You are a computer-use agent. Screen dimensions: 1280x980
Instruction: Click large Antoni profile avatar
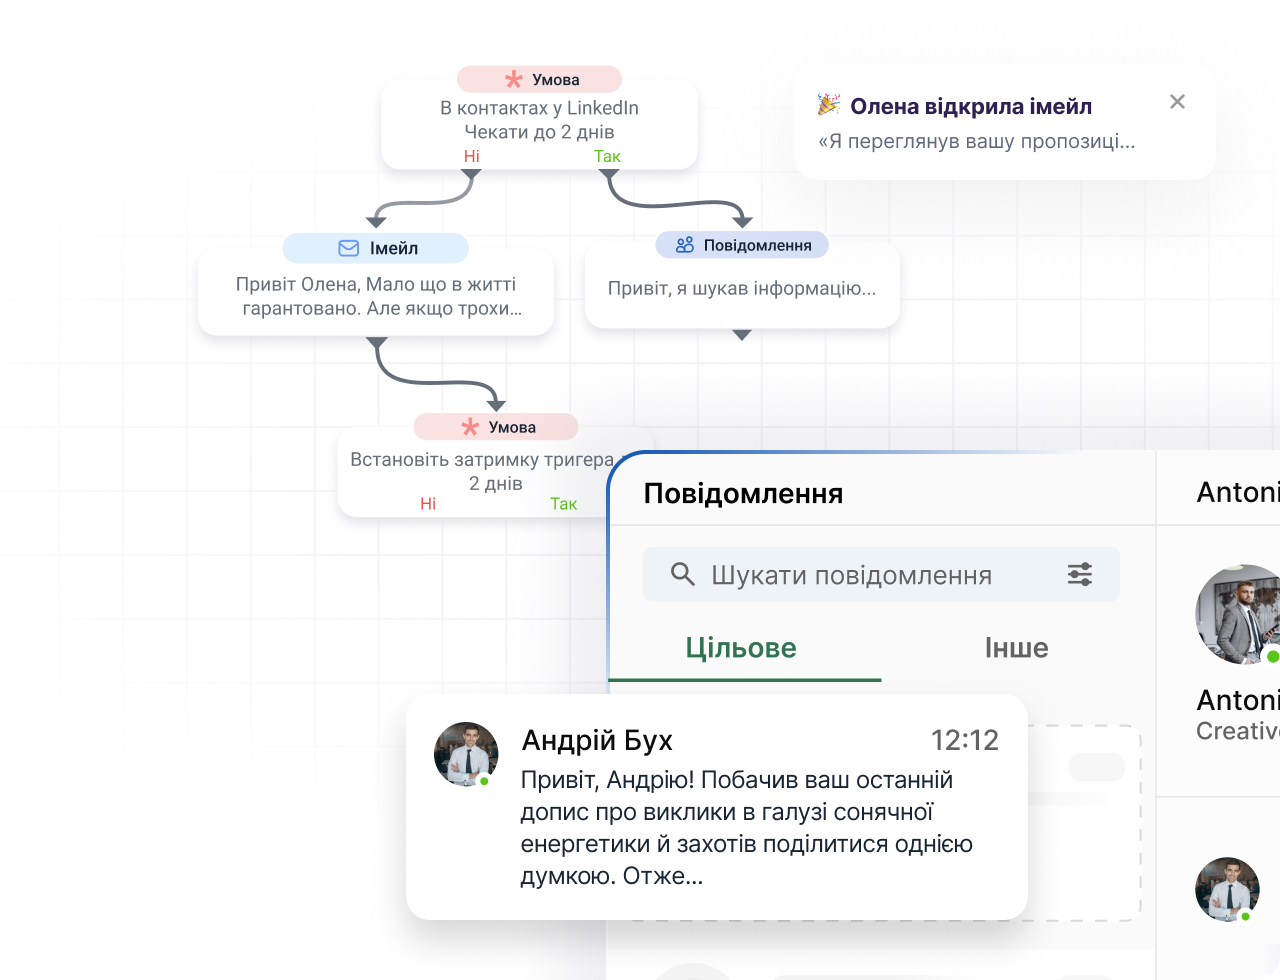point(1239,614)
